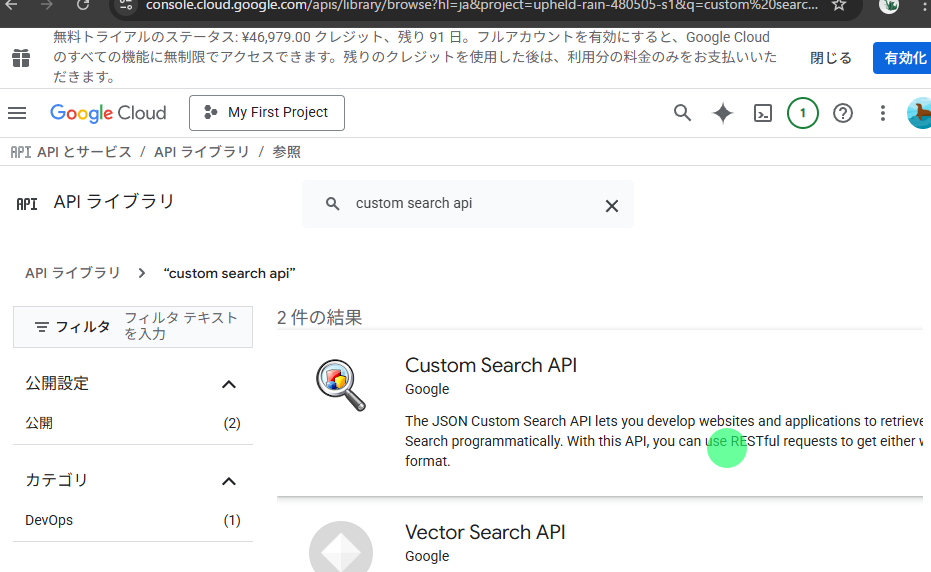Viewport: 931px width, 572px height.
Task: Select the DevOps category filter
Action: [x=49, y=520]
